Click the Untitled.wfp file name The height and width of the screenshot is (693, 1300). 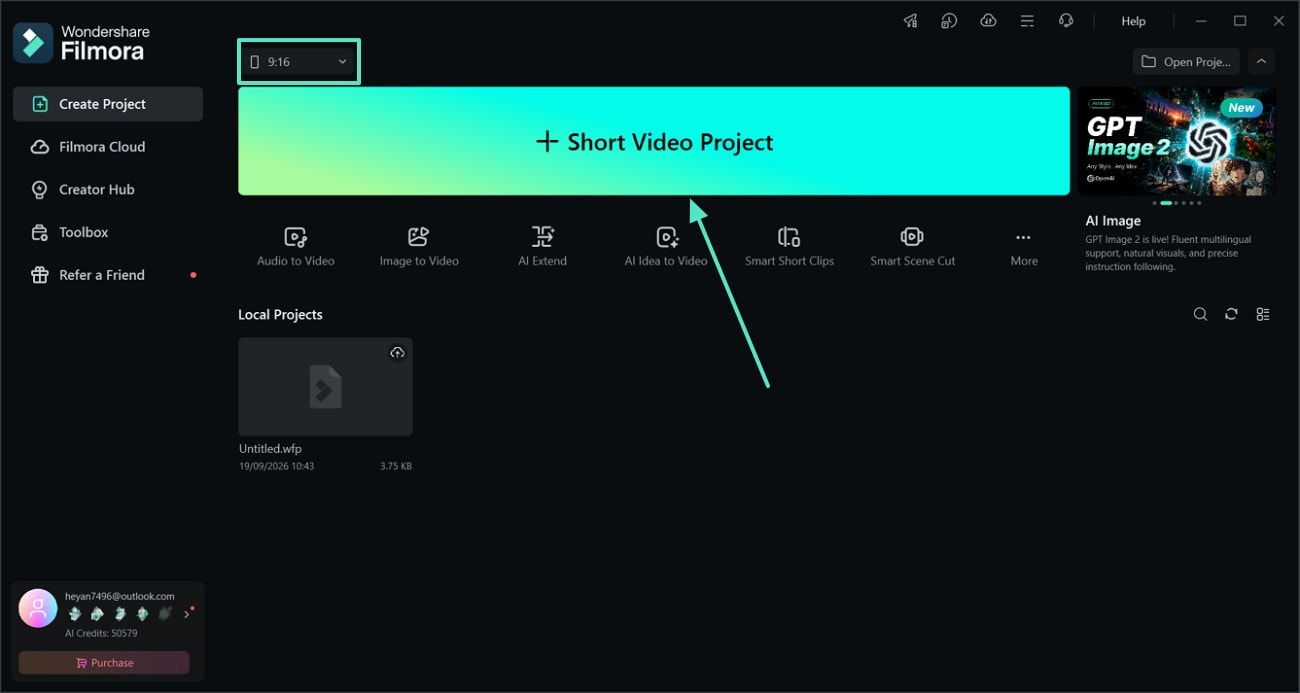(270, 449)
